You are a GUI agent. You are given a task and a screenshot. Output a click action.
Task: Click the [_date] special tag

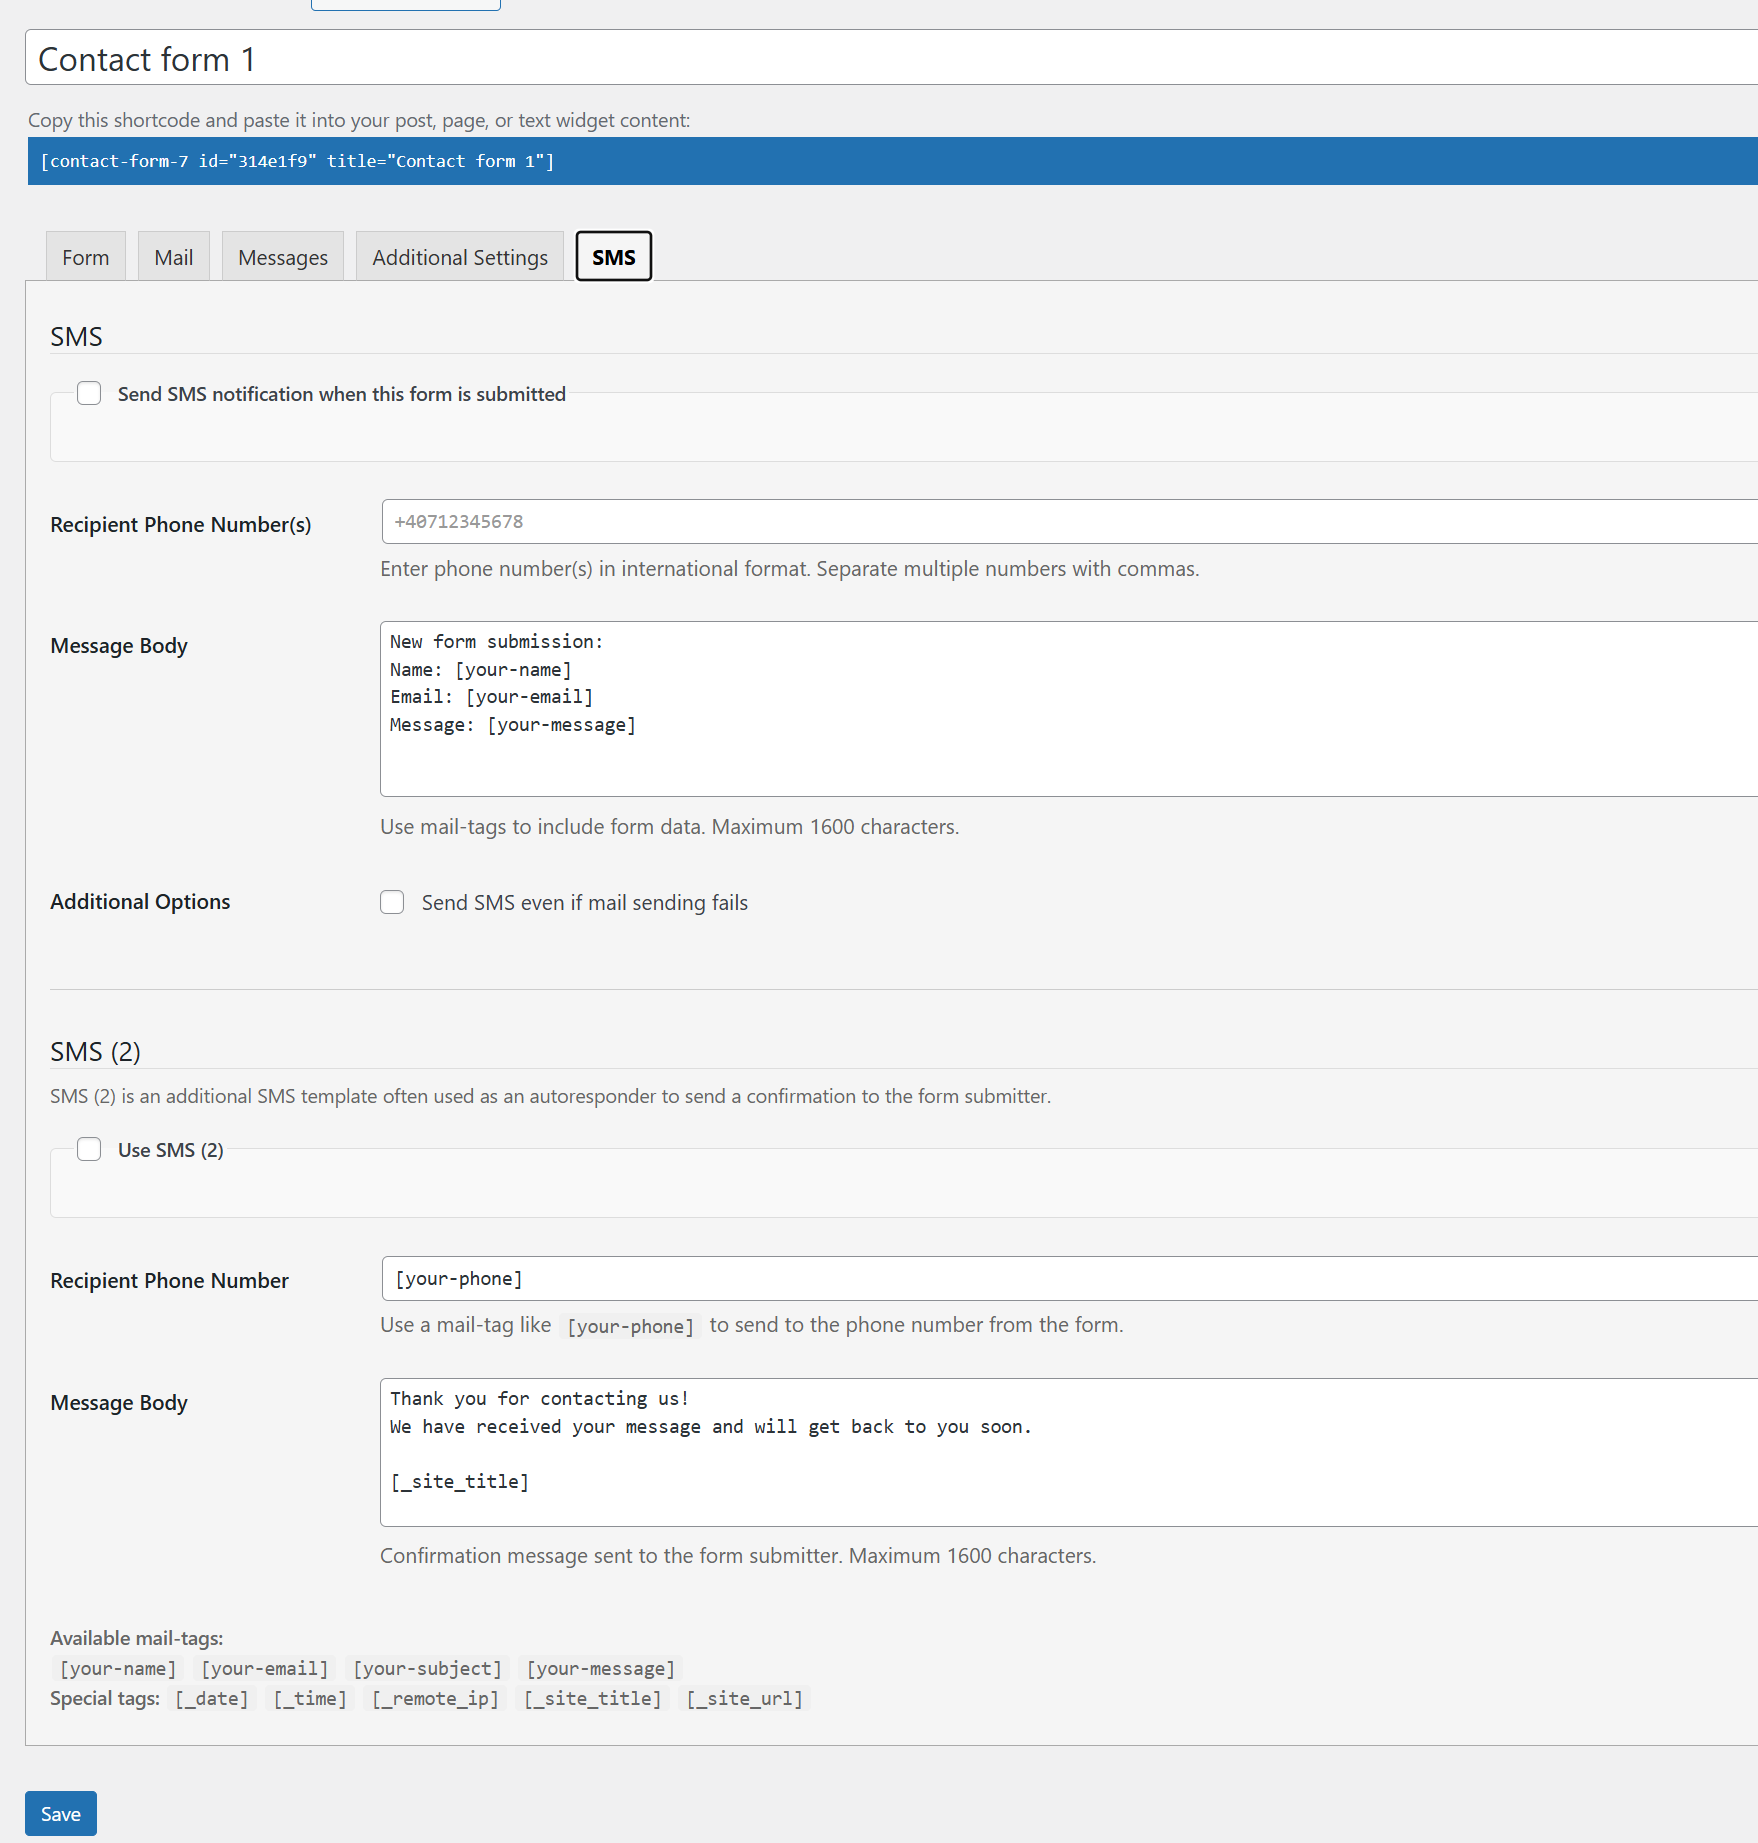tap(211, 1698)
